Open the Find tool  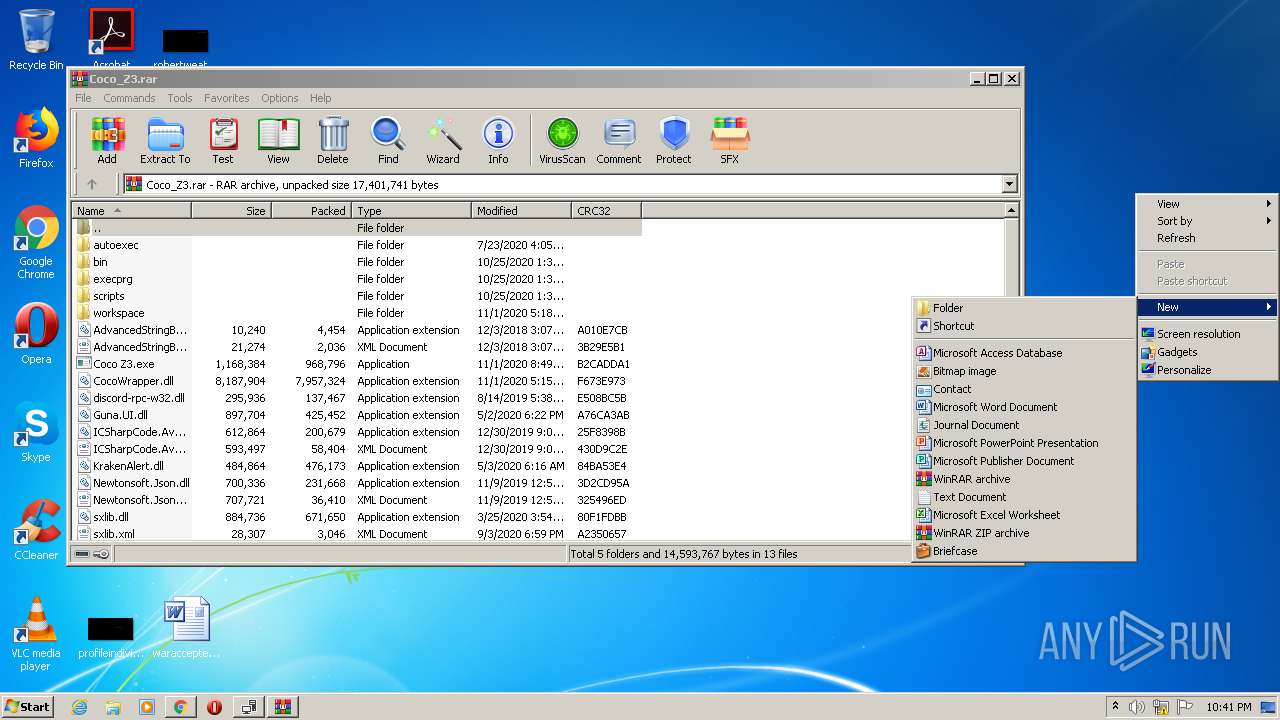point(388,140)
